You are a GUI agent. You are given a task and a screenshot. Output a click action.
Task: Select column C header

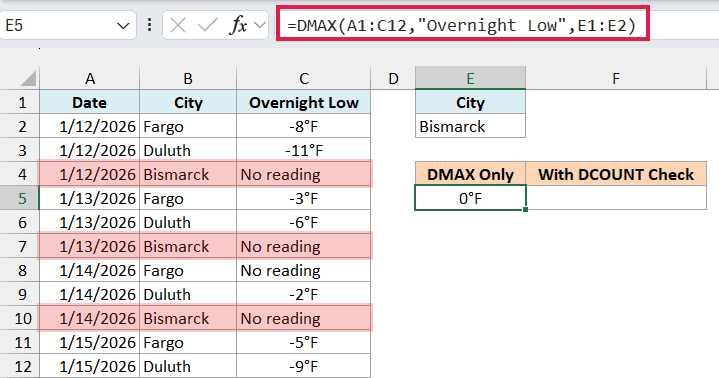click(304, 78)
